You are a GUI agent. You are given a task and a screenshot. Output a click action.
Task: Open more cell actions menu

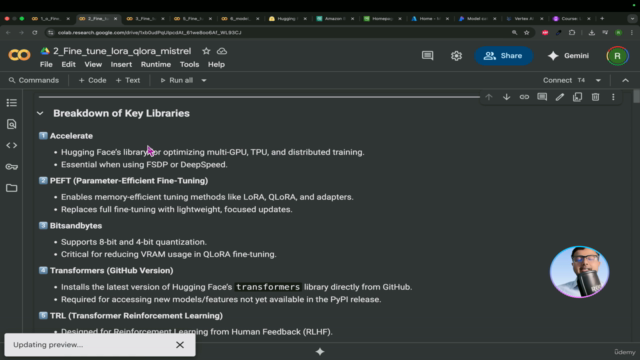tap(613, 97)
